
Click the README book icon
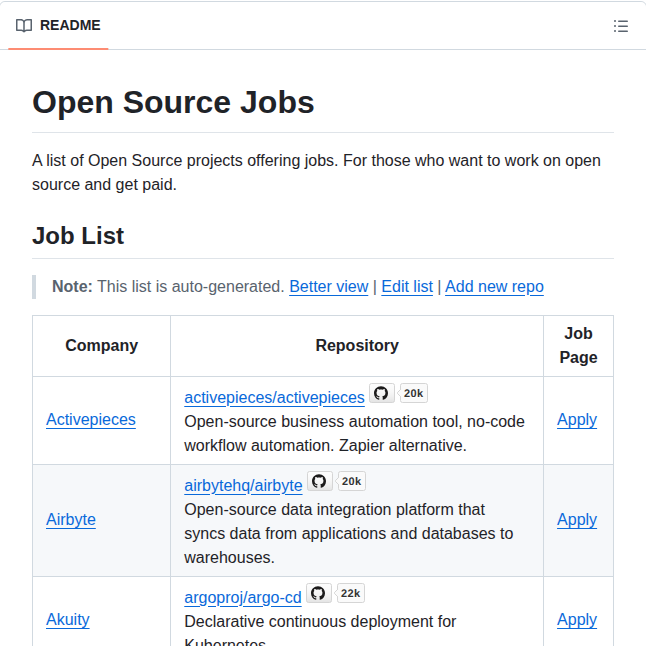24,26
